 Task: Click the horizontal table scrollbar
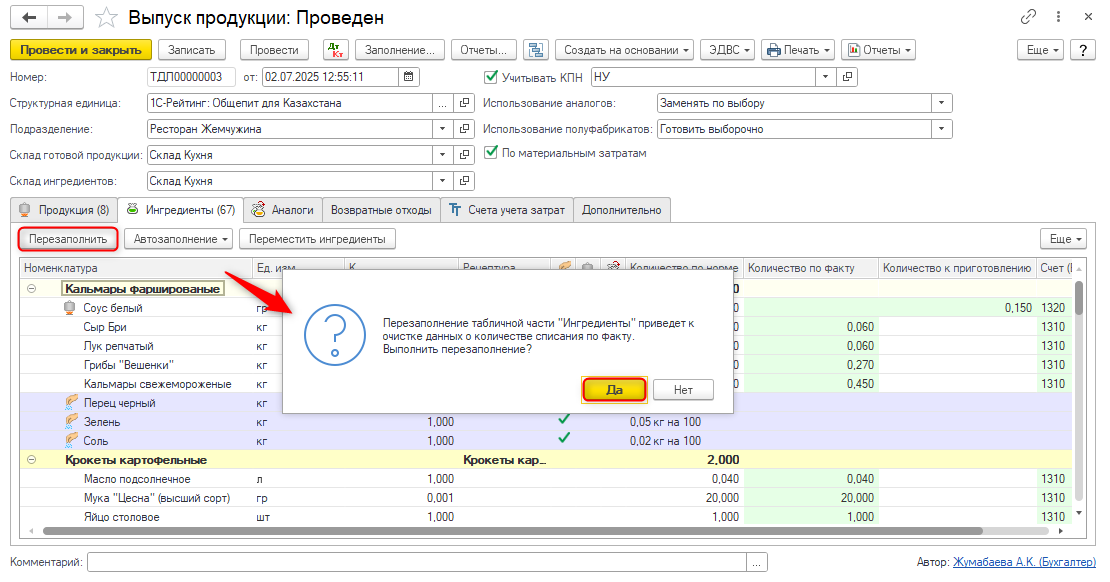[513, 530]
